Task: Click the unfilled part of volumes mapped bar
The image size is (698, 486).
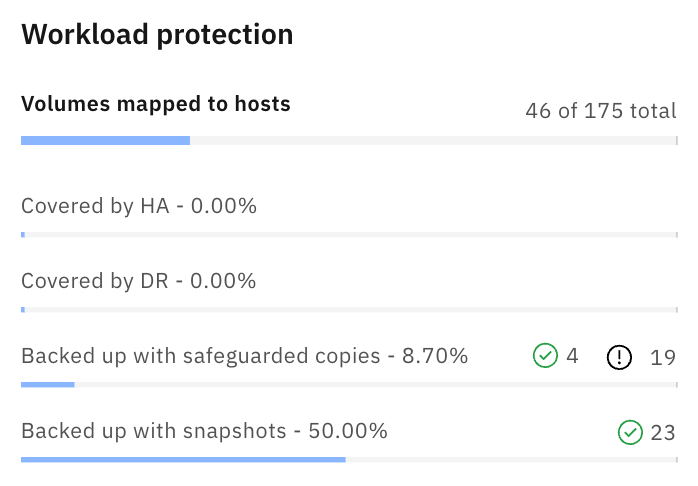Action: click(434, 141)
